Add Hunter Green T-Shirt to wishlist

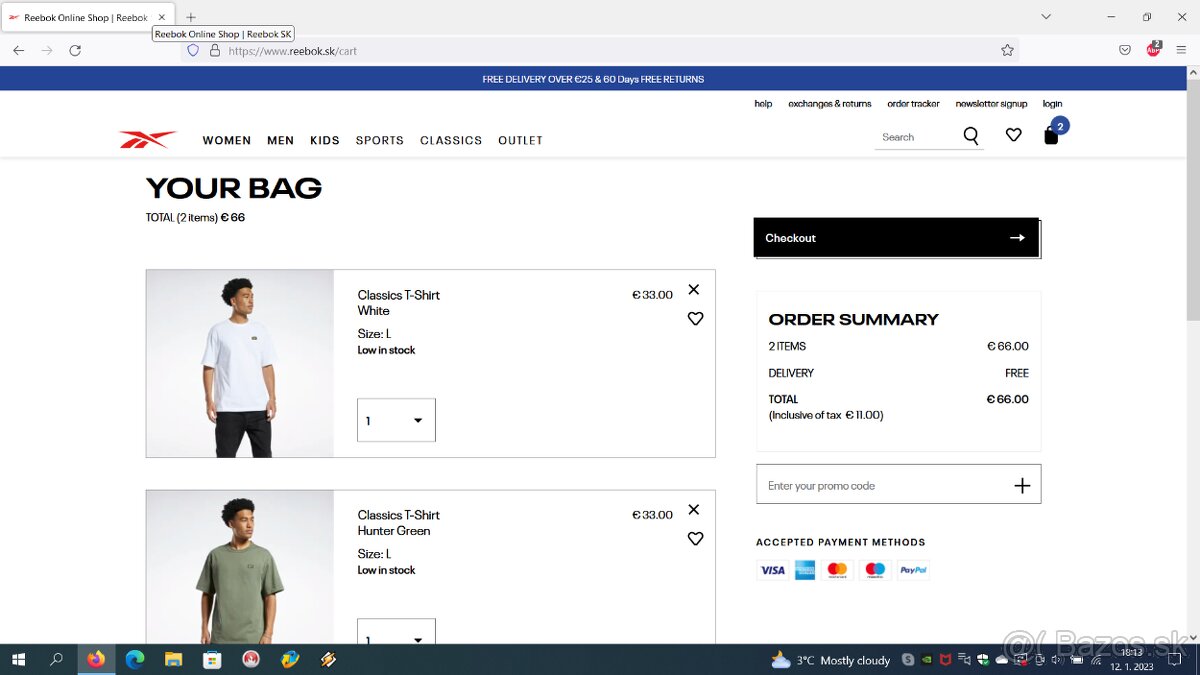tap(695, 539)
